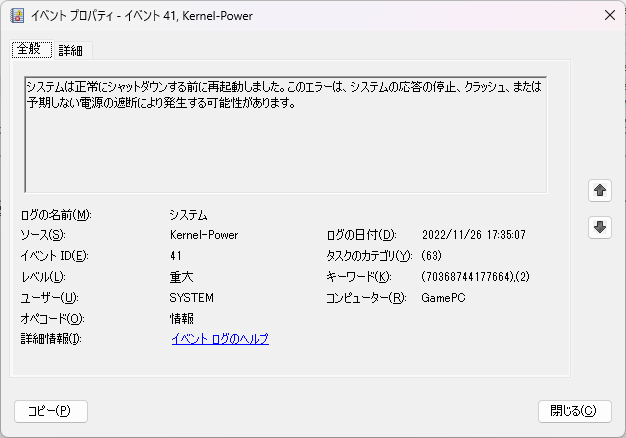Select the task category value (63)

click(432, 256)
